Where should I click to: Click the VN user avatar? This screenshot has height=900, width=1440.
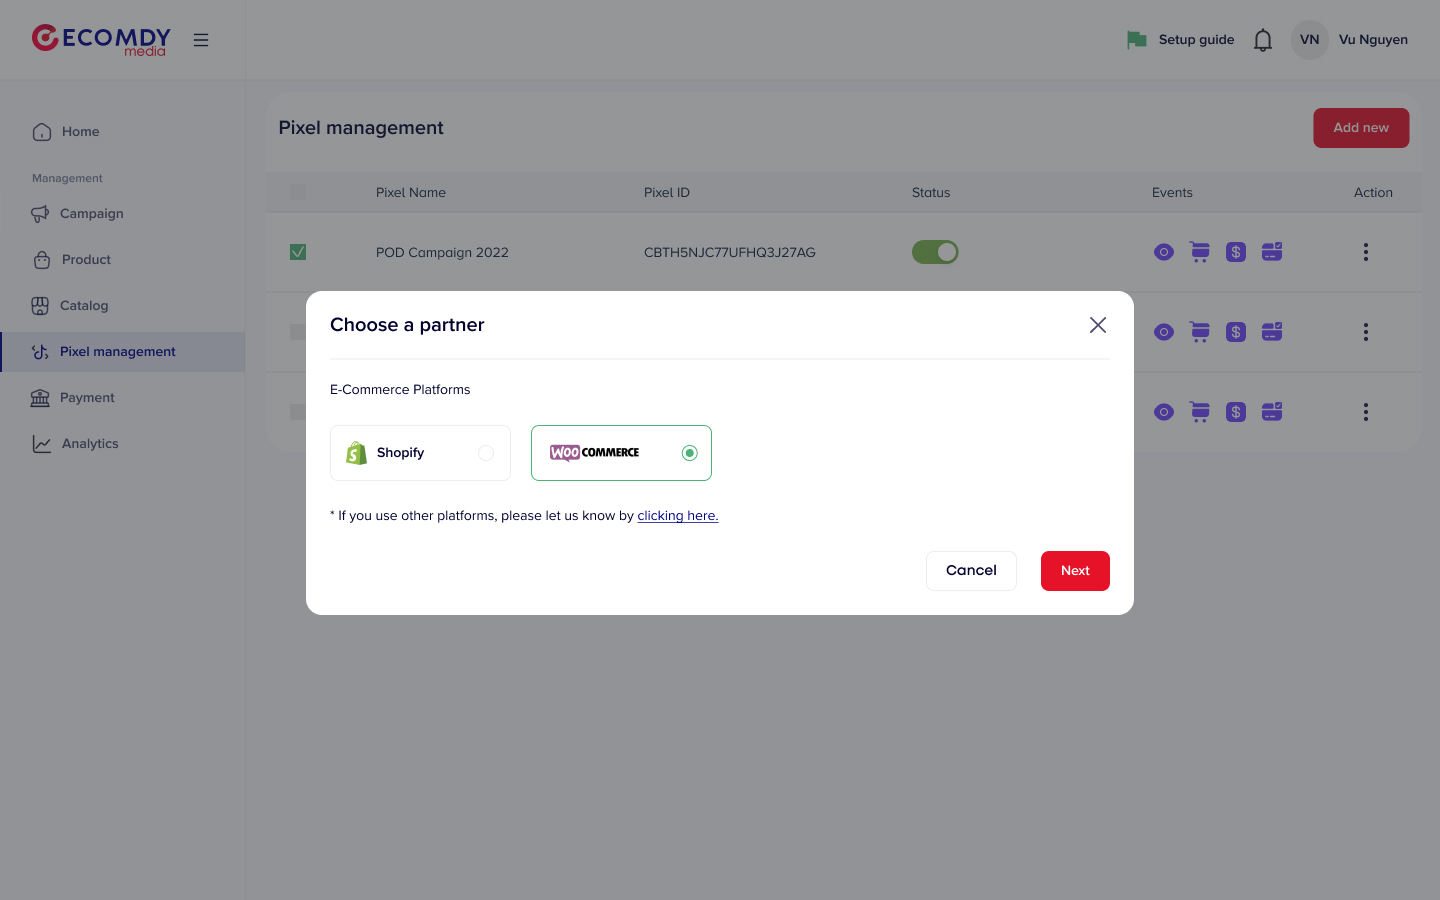click(1310, 40)
